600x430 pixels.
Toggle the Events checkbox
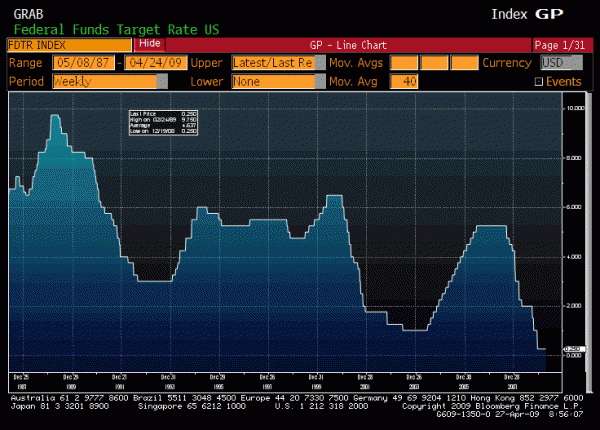tap(540, 81)
